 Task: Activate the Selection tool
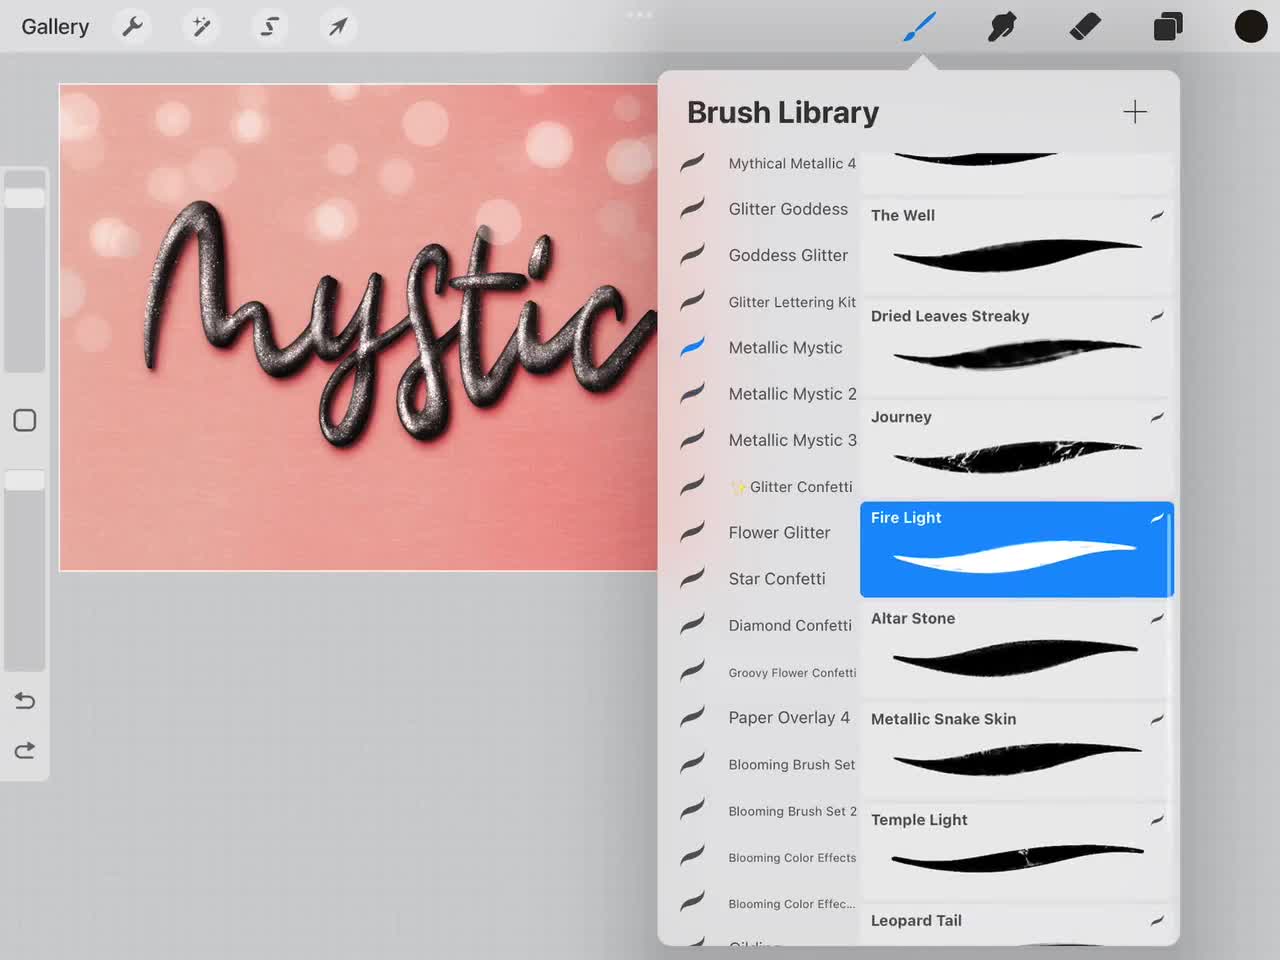pos(270,26)
